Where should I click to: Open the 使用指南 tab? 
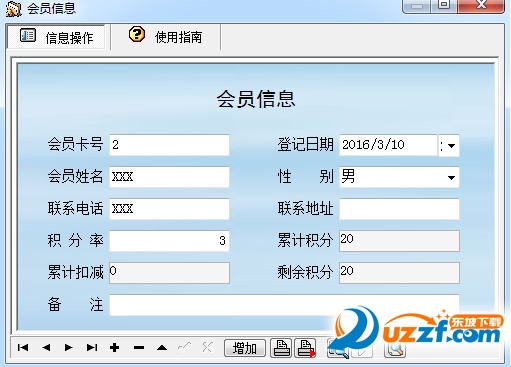(165, 37)
